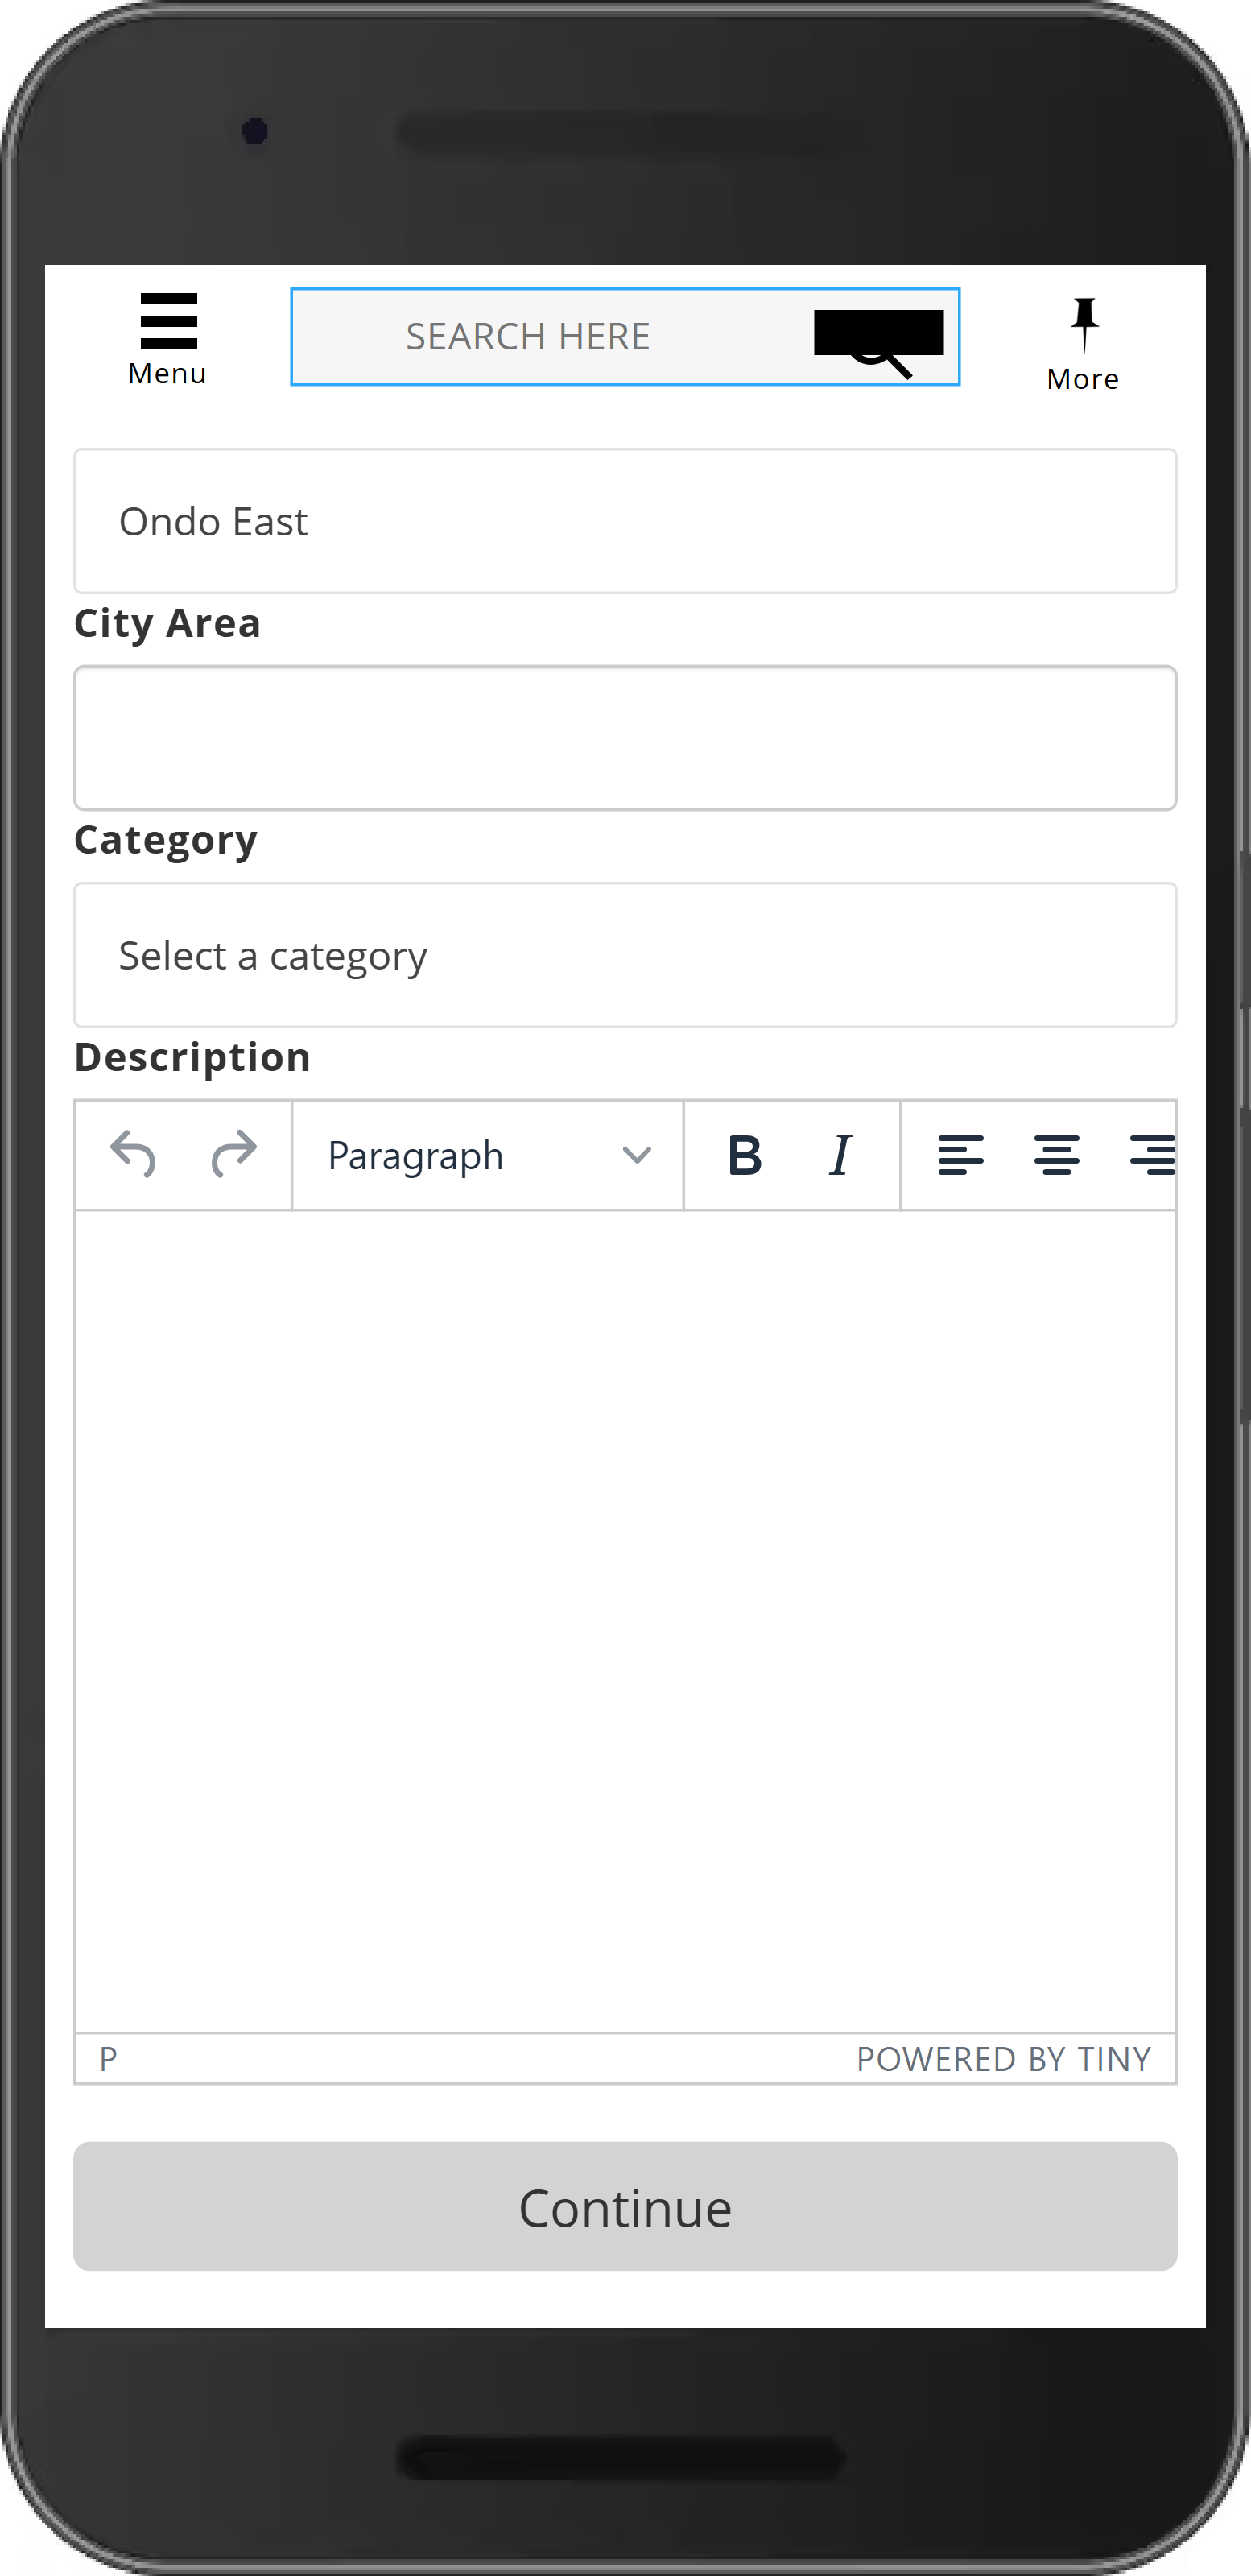
Task: Click the P element path indicator
Action: [108, 2059]
